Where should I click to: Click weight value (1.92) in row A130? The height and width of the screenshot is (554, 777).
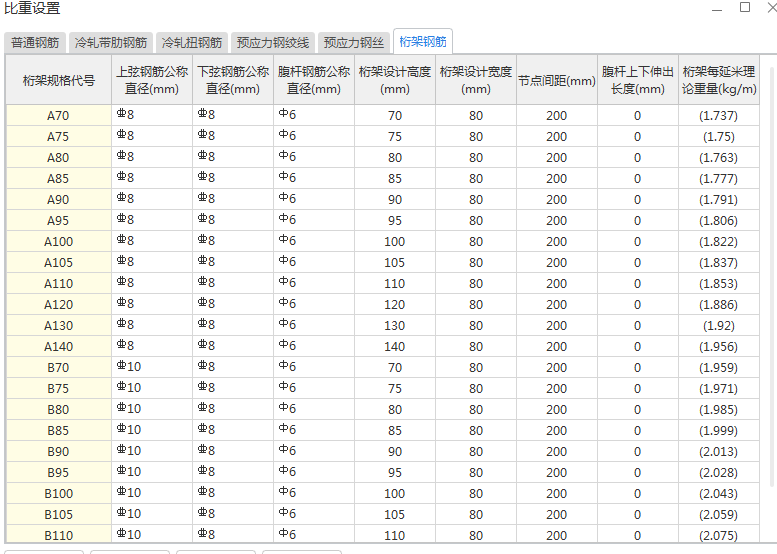click(x=719, y=326)
